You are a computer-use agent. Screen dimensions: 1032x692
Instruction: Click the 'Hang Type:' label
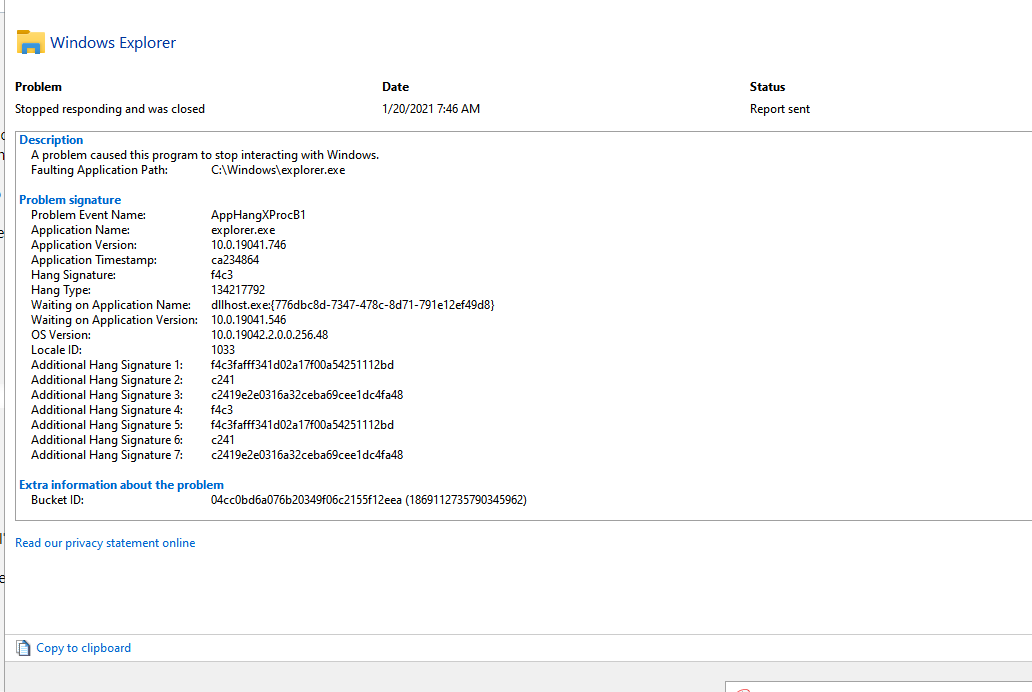[x=61, y=290]
